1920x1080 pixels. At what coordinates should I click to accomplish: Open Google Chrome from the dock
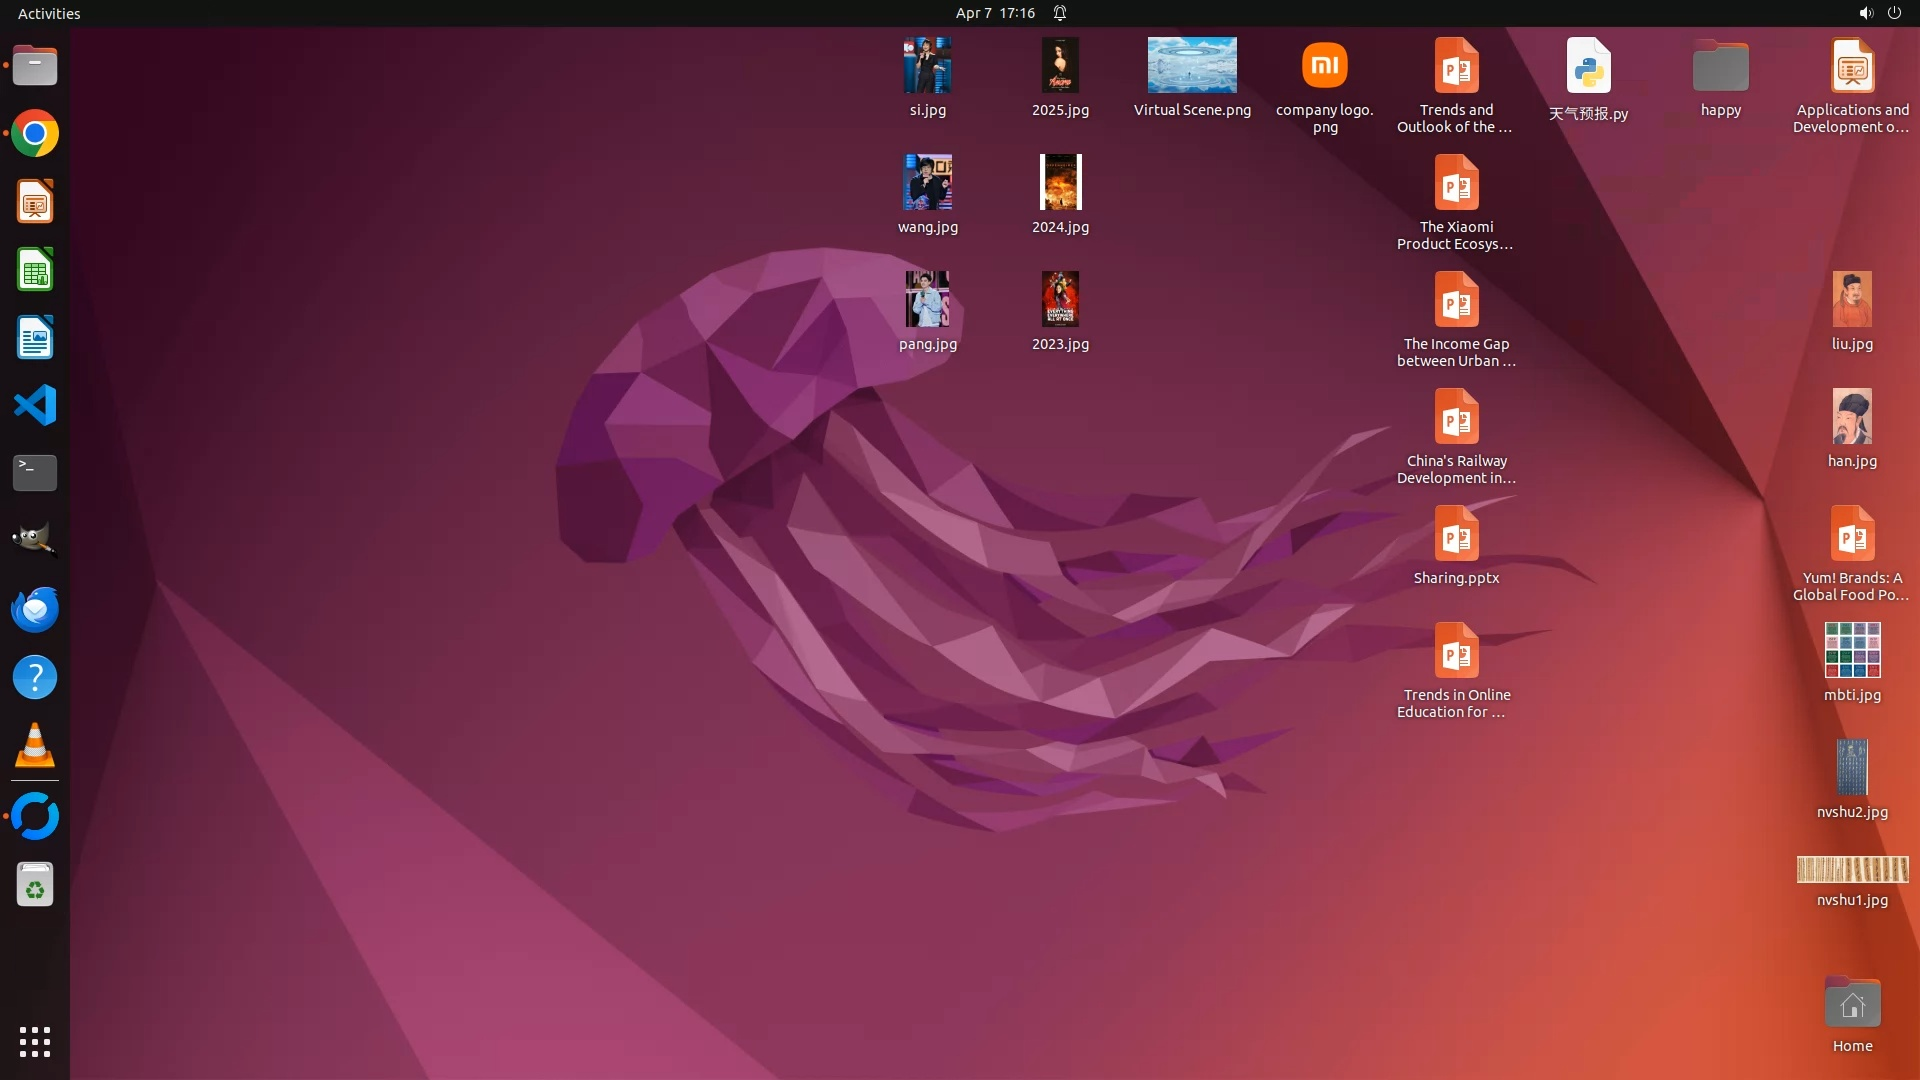(35, 134)
